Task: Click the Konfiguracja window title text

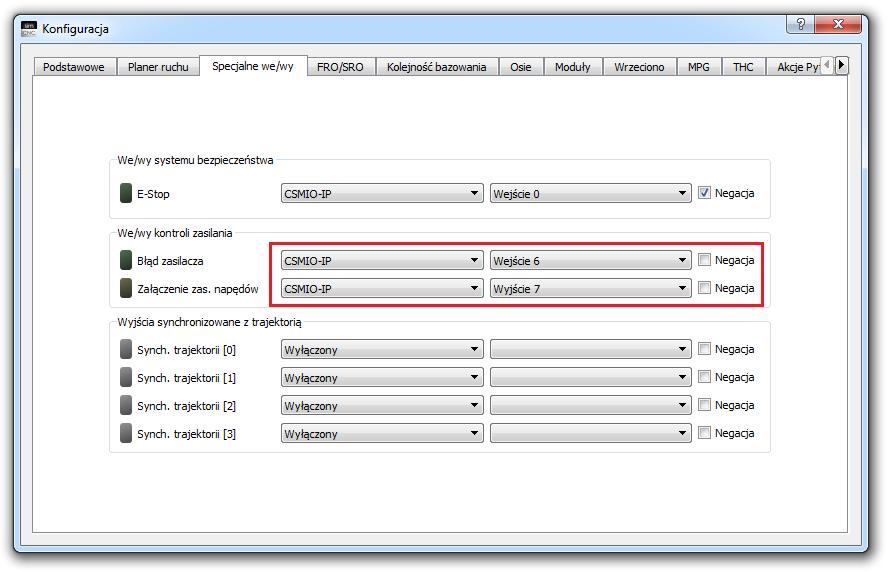Action: [x=75, y=29]
